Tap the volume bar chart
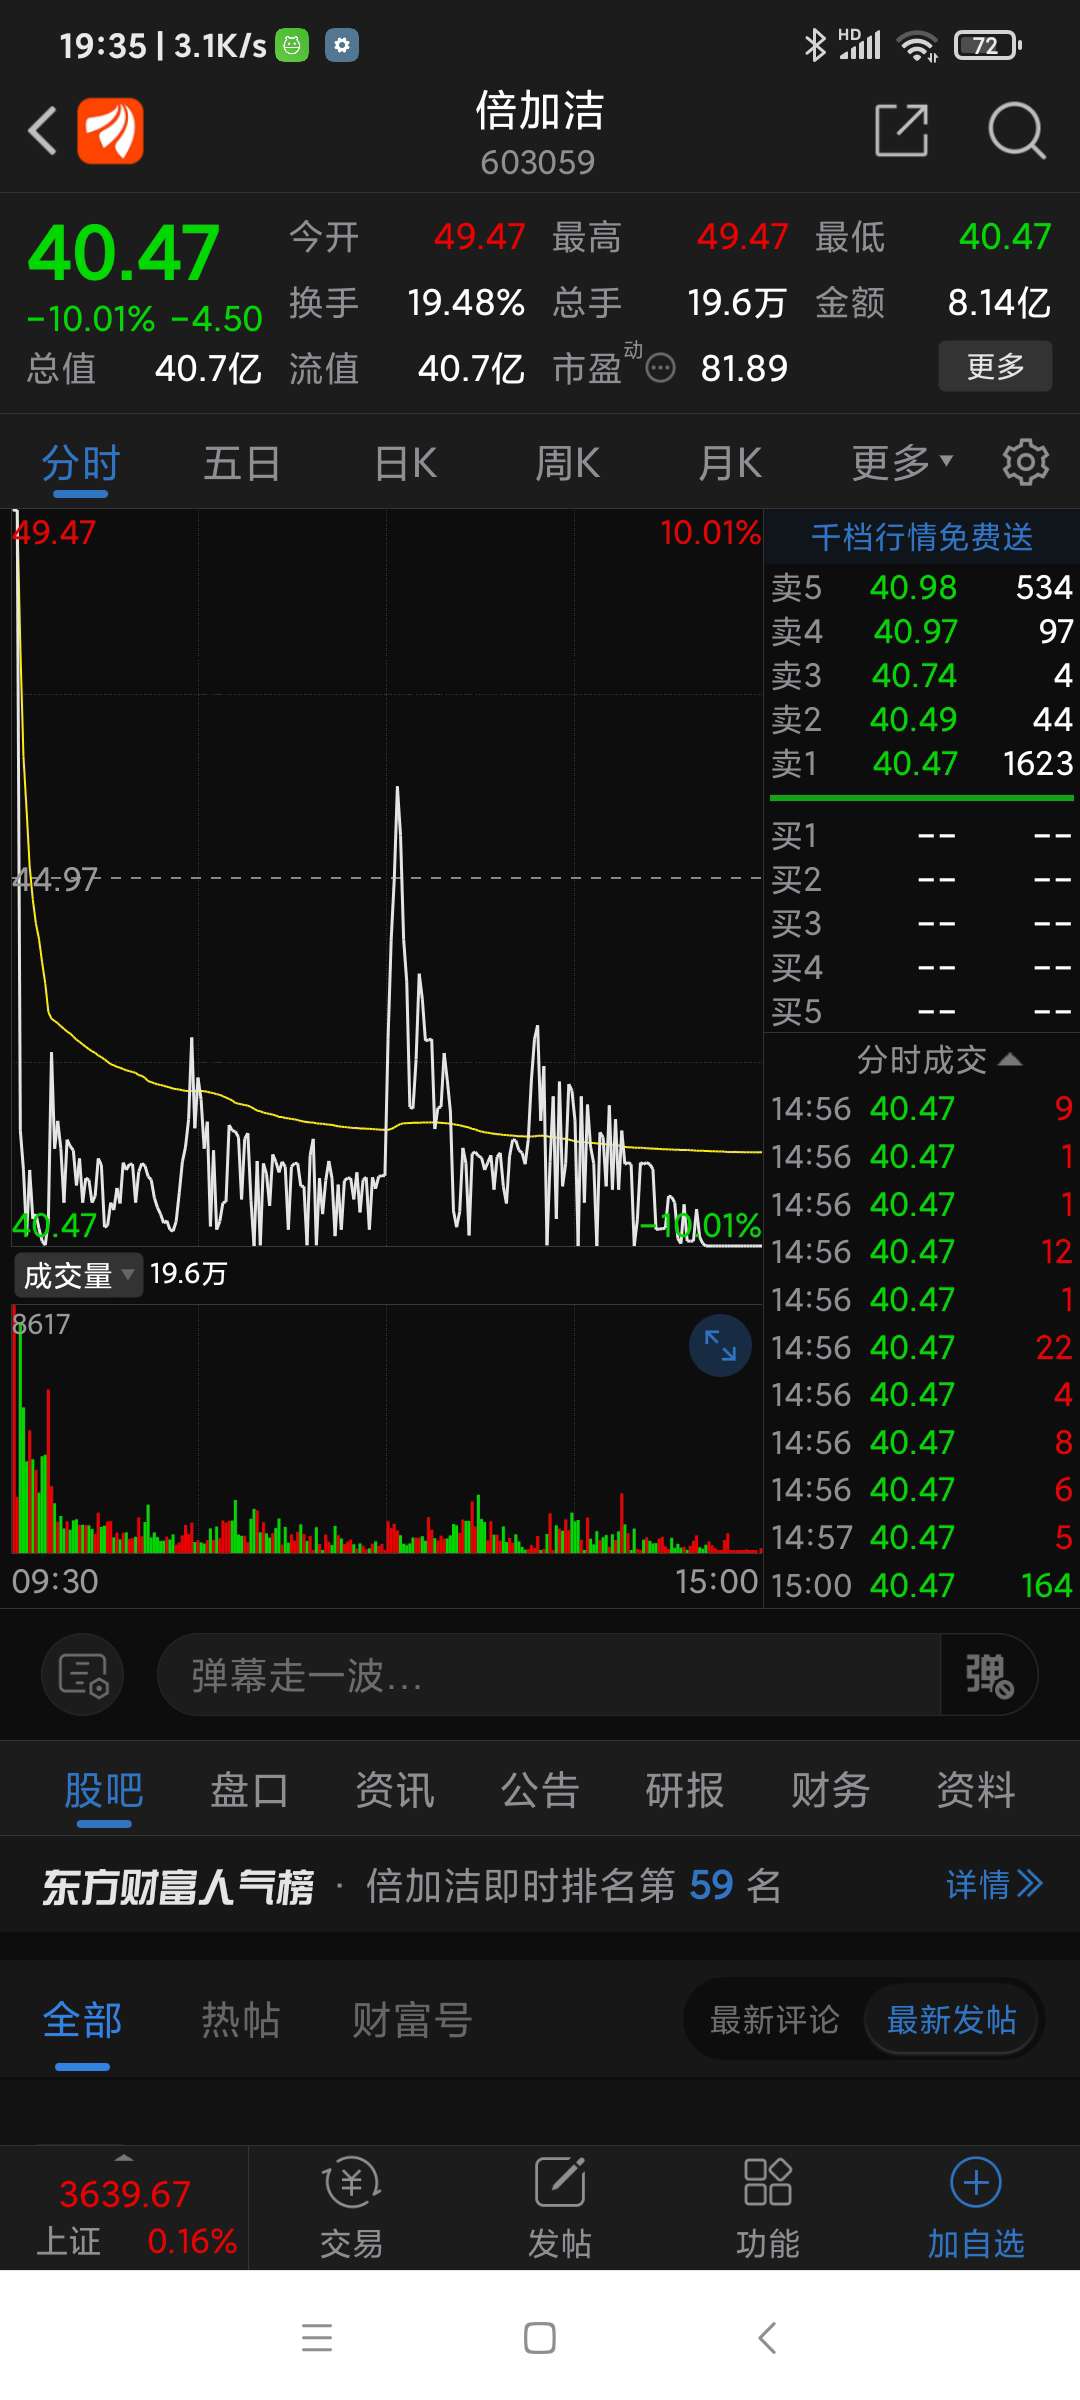The width and height of the screenshot is (1080, 2400). (x=387, y=1430)
